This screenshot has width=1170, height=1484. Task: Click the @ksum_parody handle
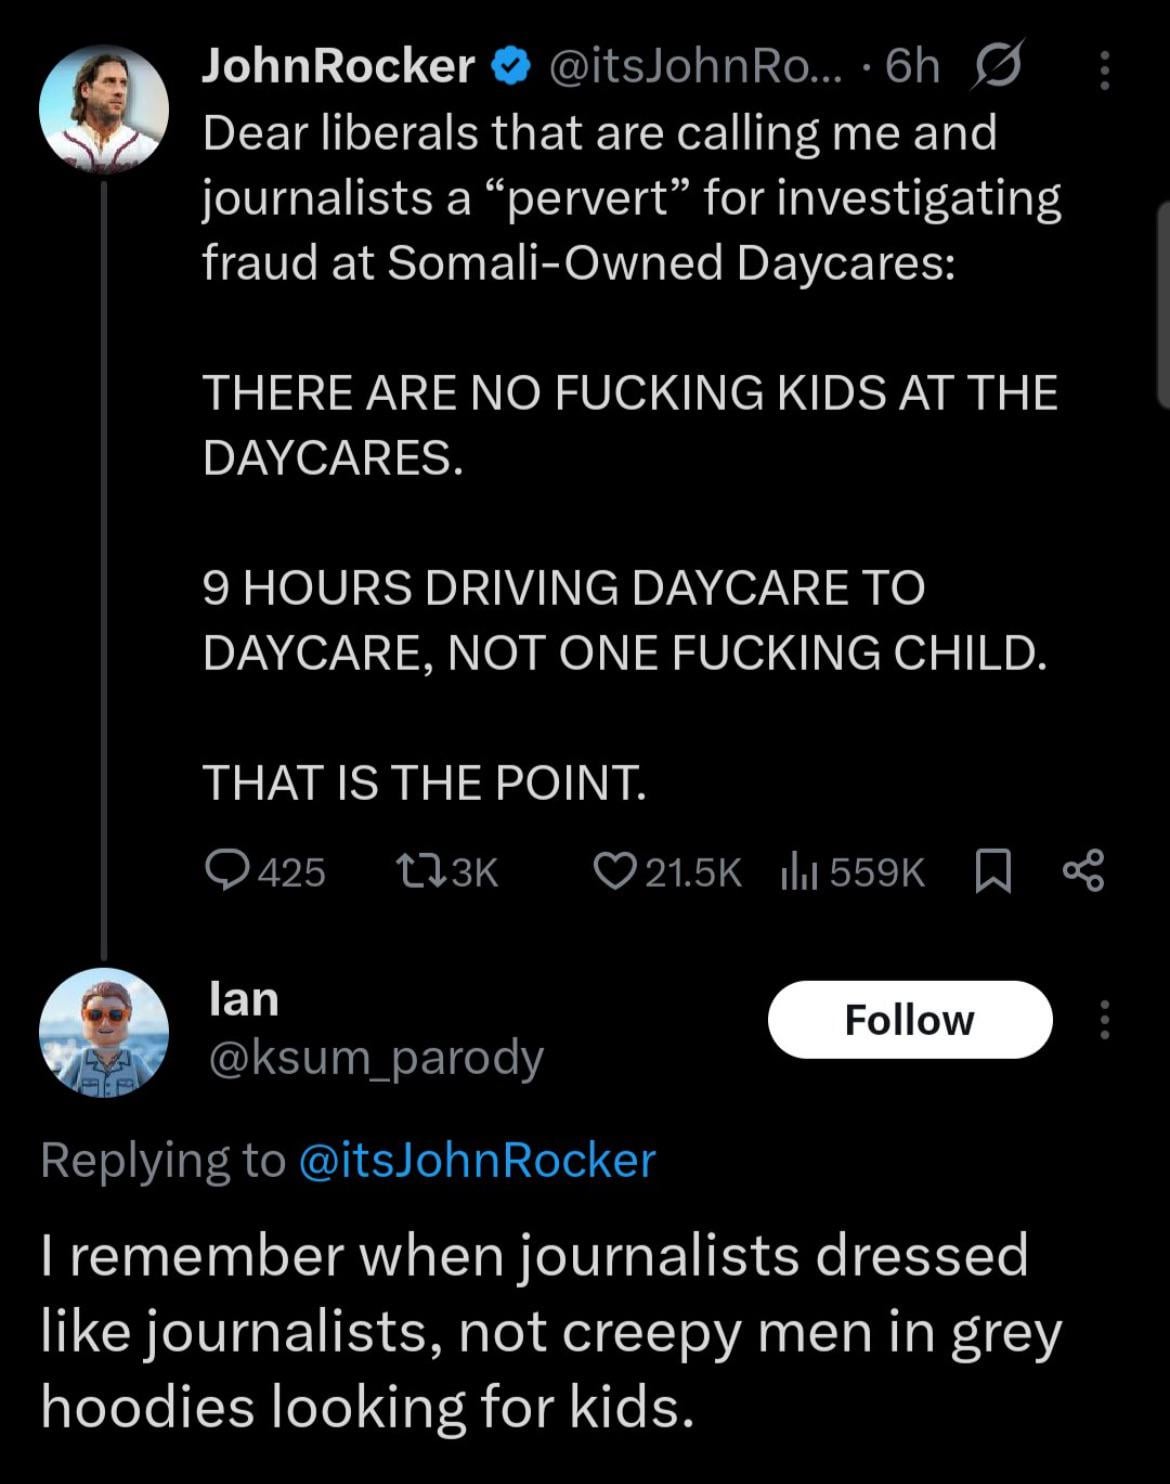coord(375,1057)
